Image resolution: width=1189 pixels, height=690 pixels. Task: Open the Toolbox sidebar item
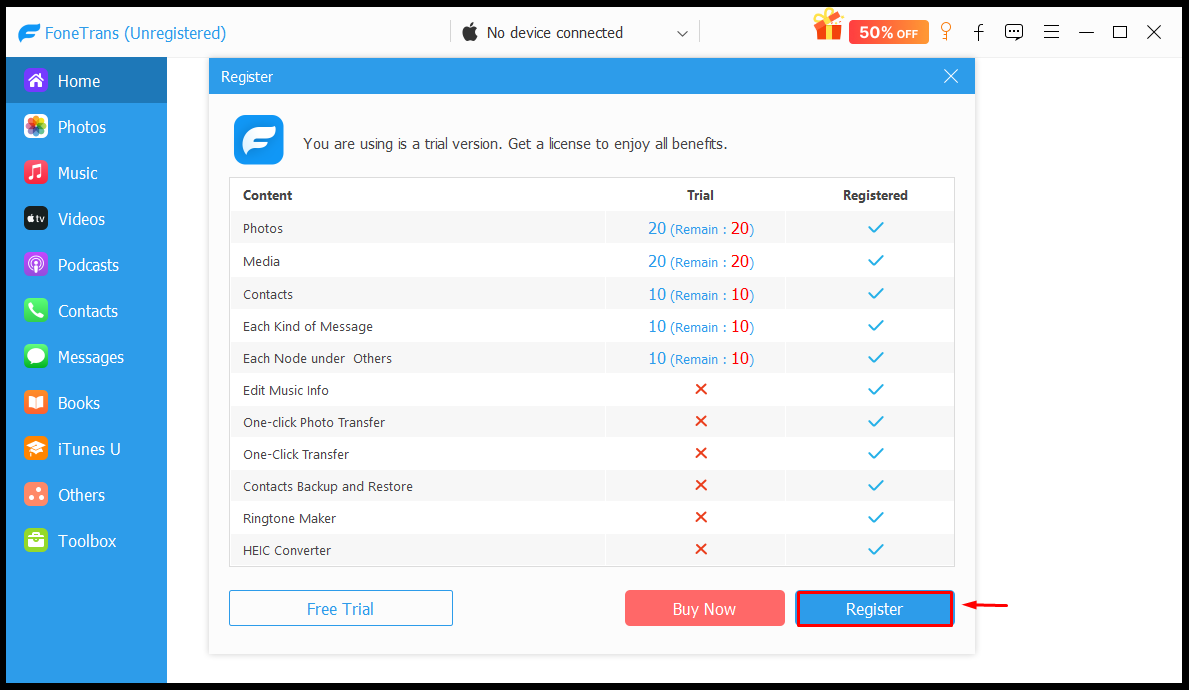(x=86, y=541)
